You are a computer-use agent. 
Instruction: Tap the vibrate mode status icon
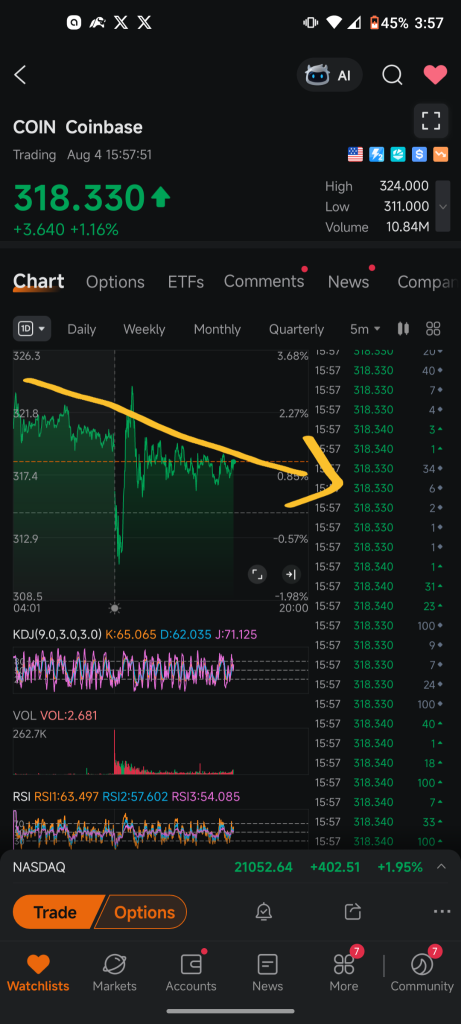pos(310,23)
